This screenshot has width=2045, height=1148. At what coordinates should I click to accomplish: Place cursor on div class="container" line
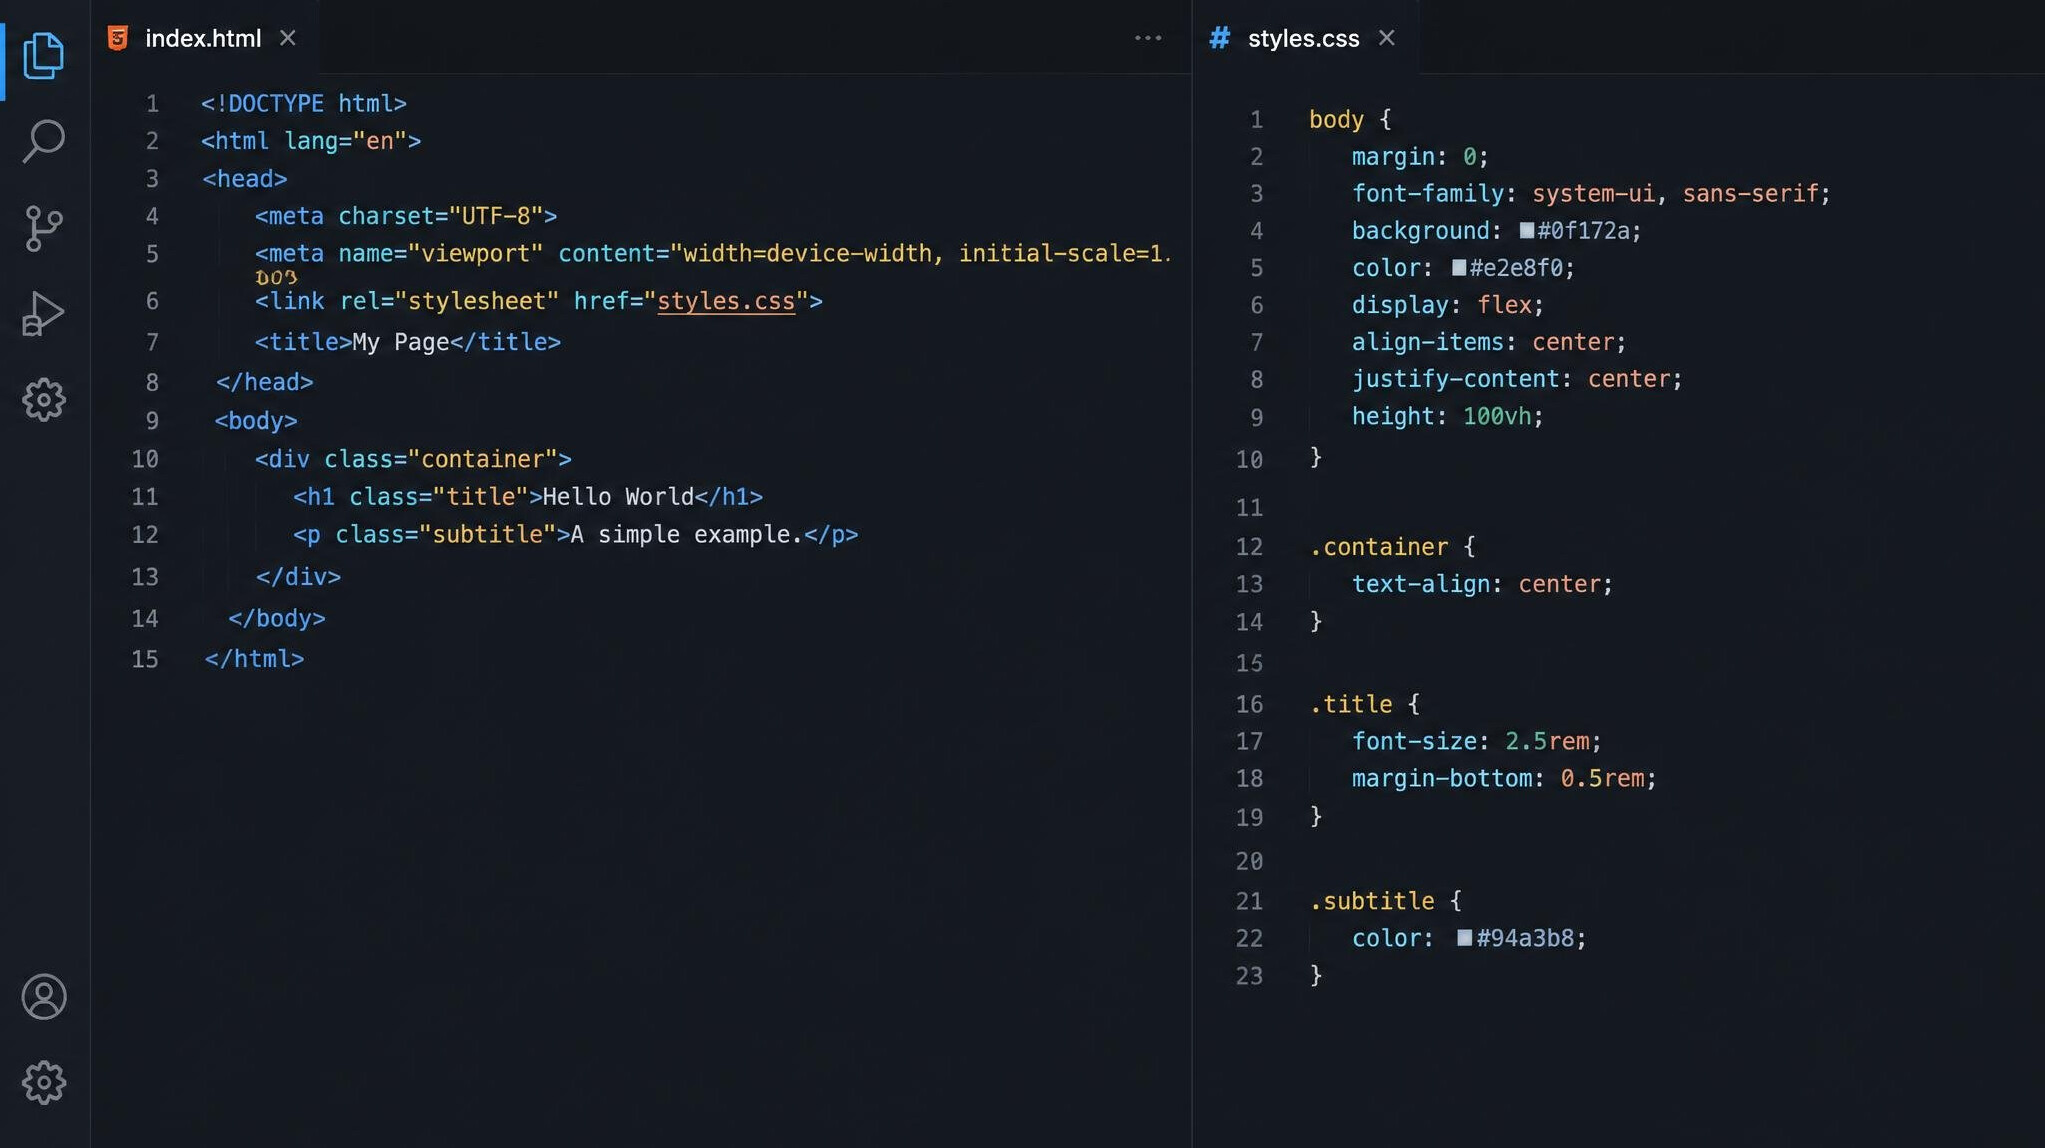[413, 459]
